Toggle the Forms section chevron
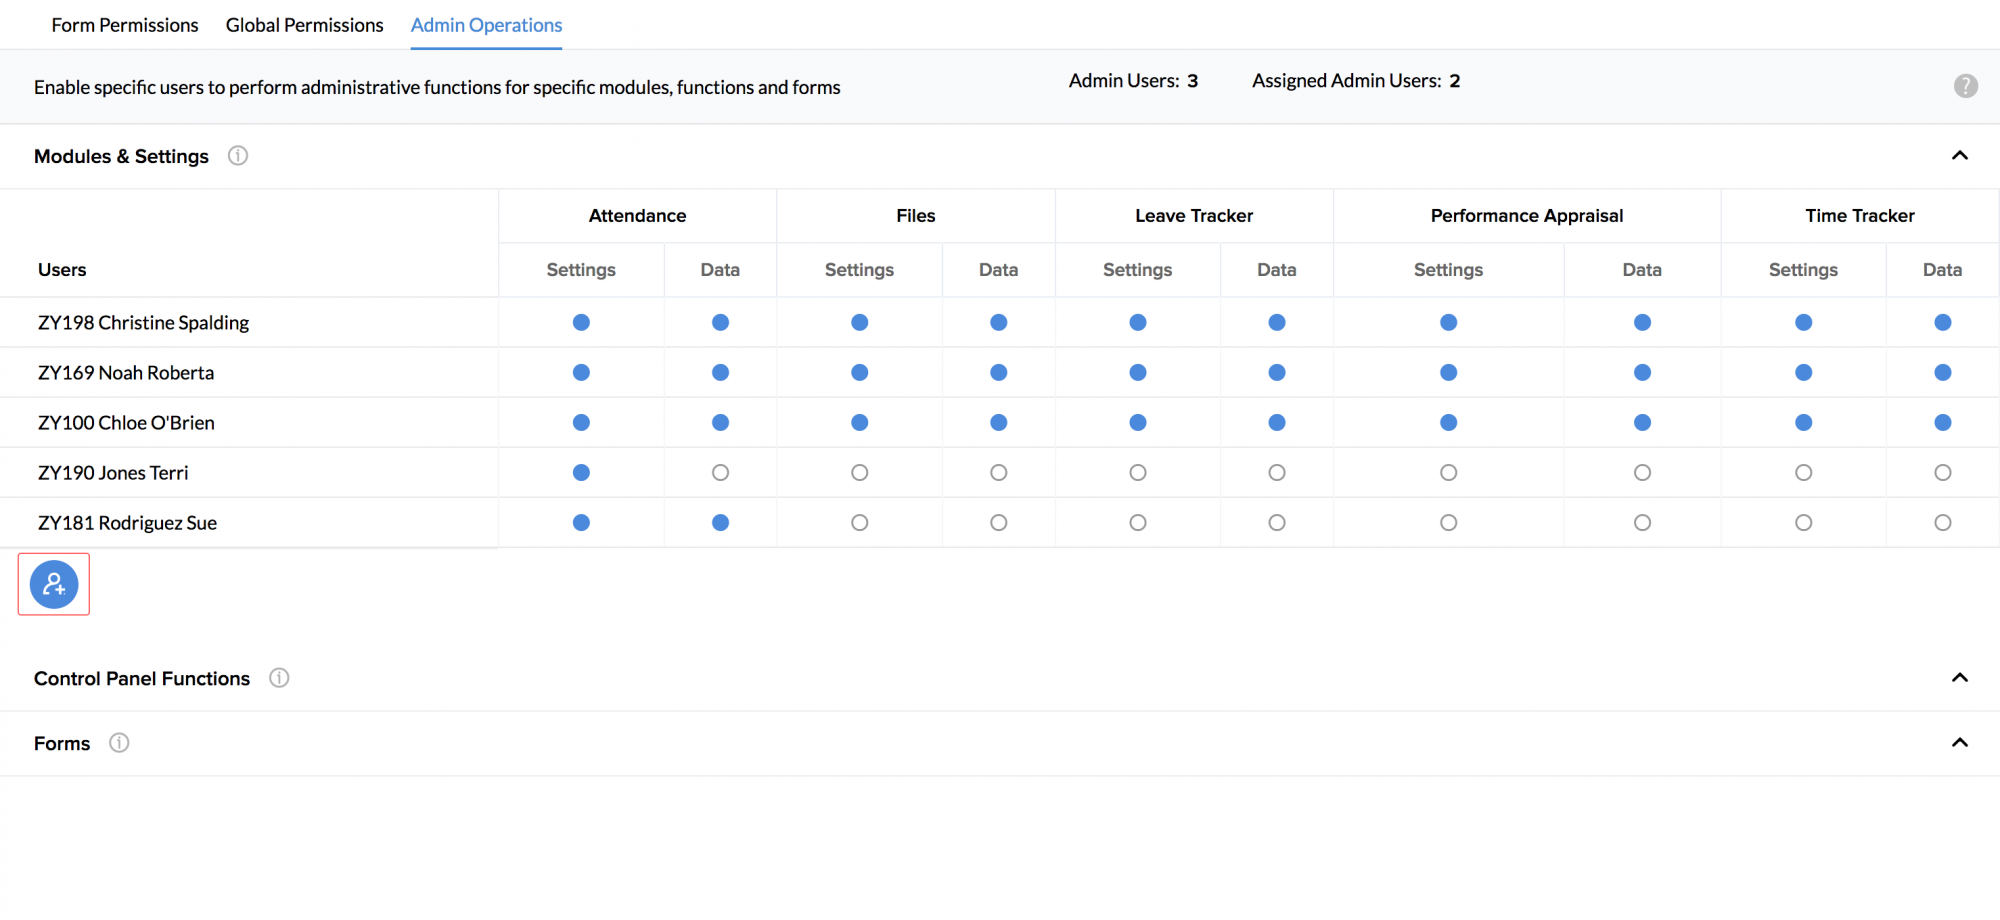2000x920 pixels. pos(1959,743)
